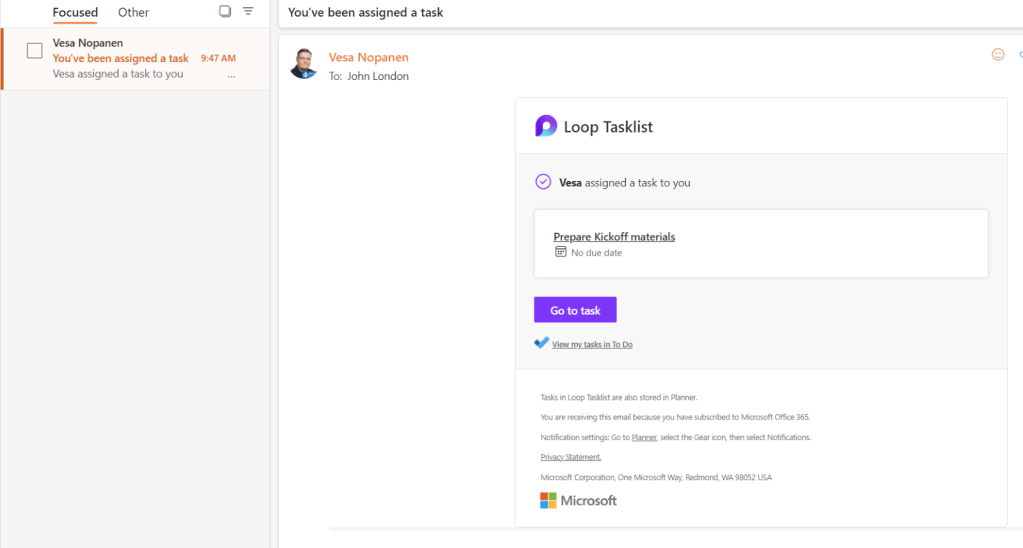Switch to the Focused inbox tab
The height and width of the screenshot is (548, 1023).
(x=75, y=13)
